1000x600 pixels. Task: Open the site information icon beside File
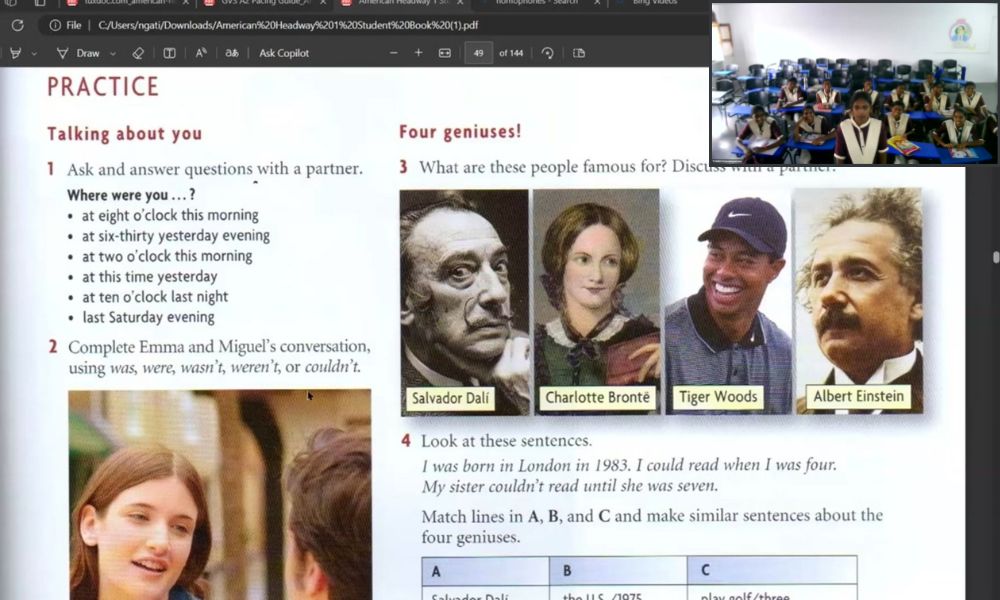coord(55,26)
